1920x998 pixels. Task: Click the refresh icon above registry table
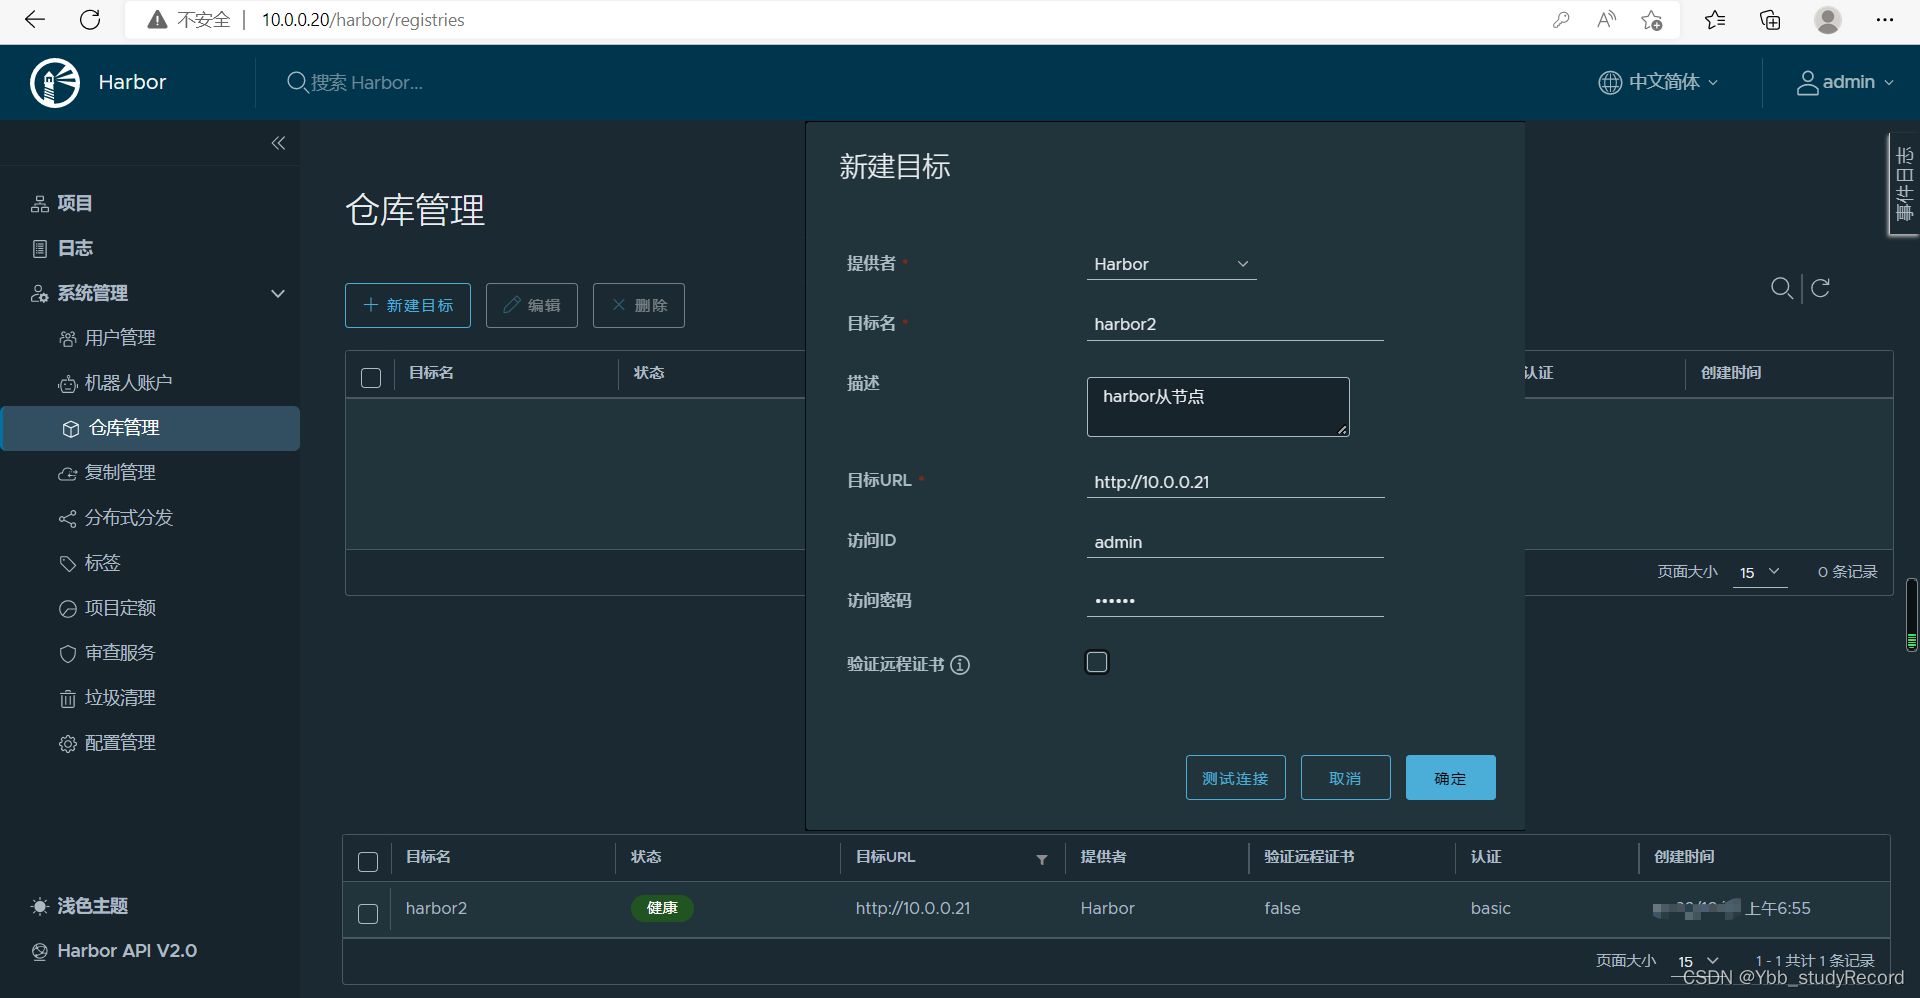1821,288
